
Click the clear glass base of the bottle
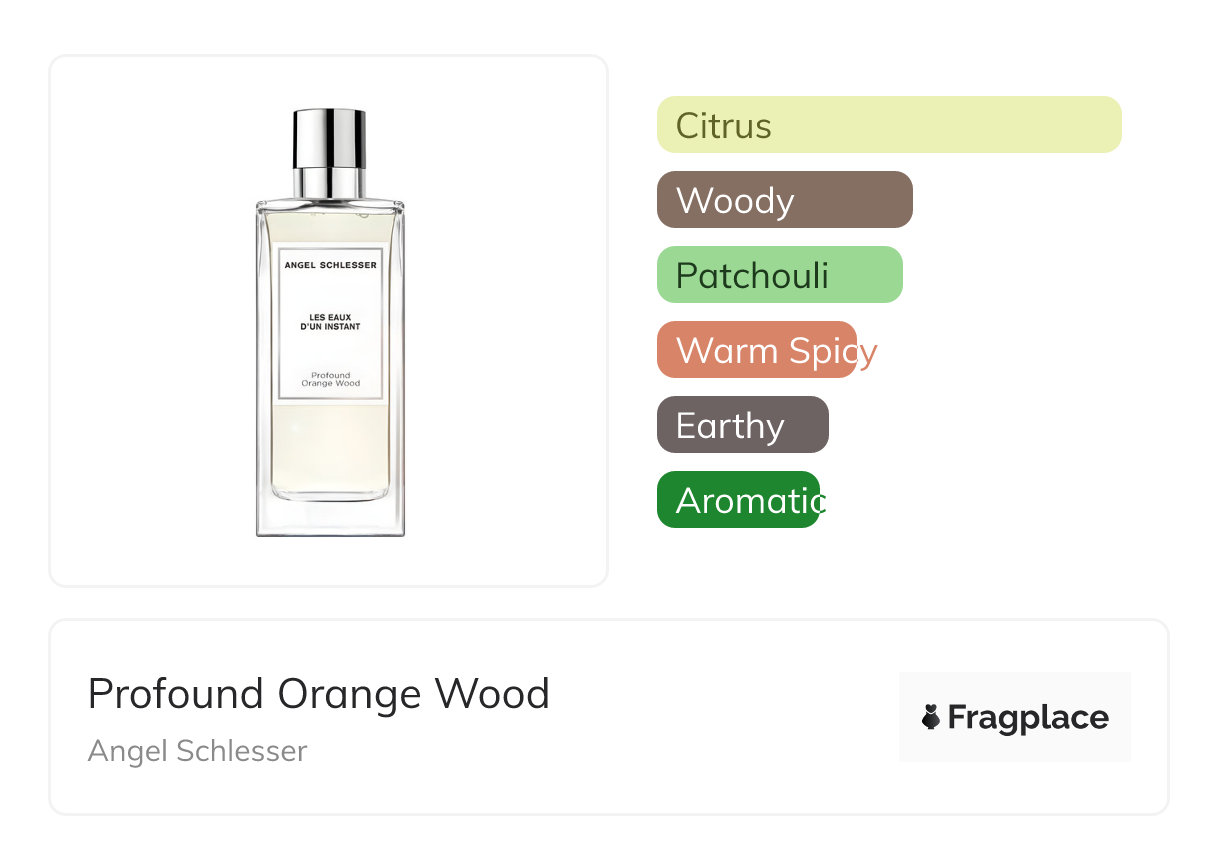(330, 518)
